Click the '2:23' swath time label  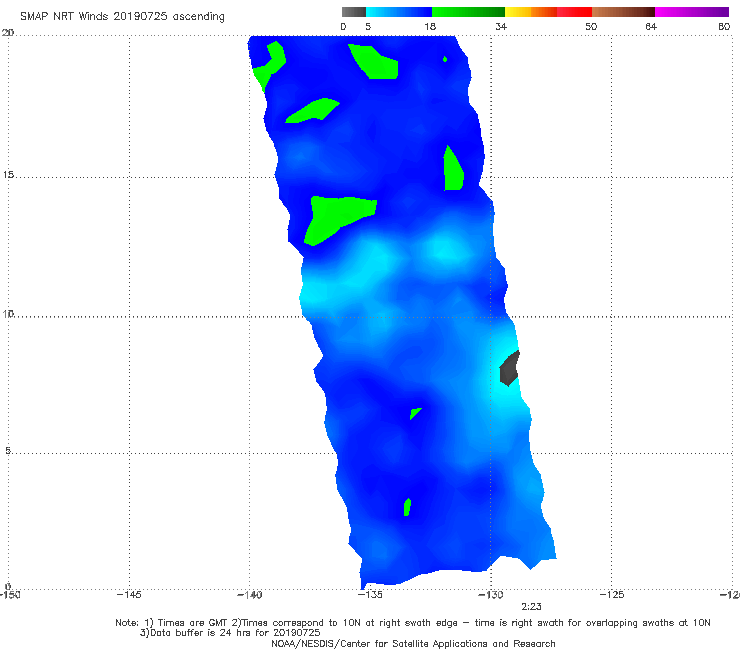click(x=531, y=607)
